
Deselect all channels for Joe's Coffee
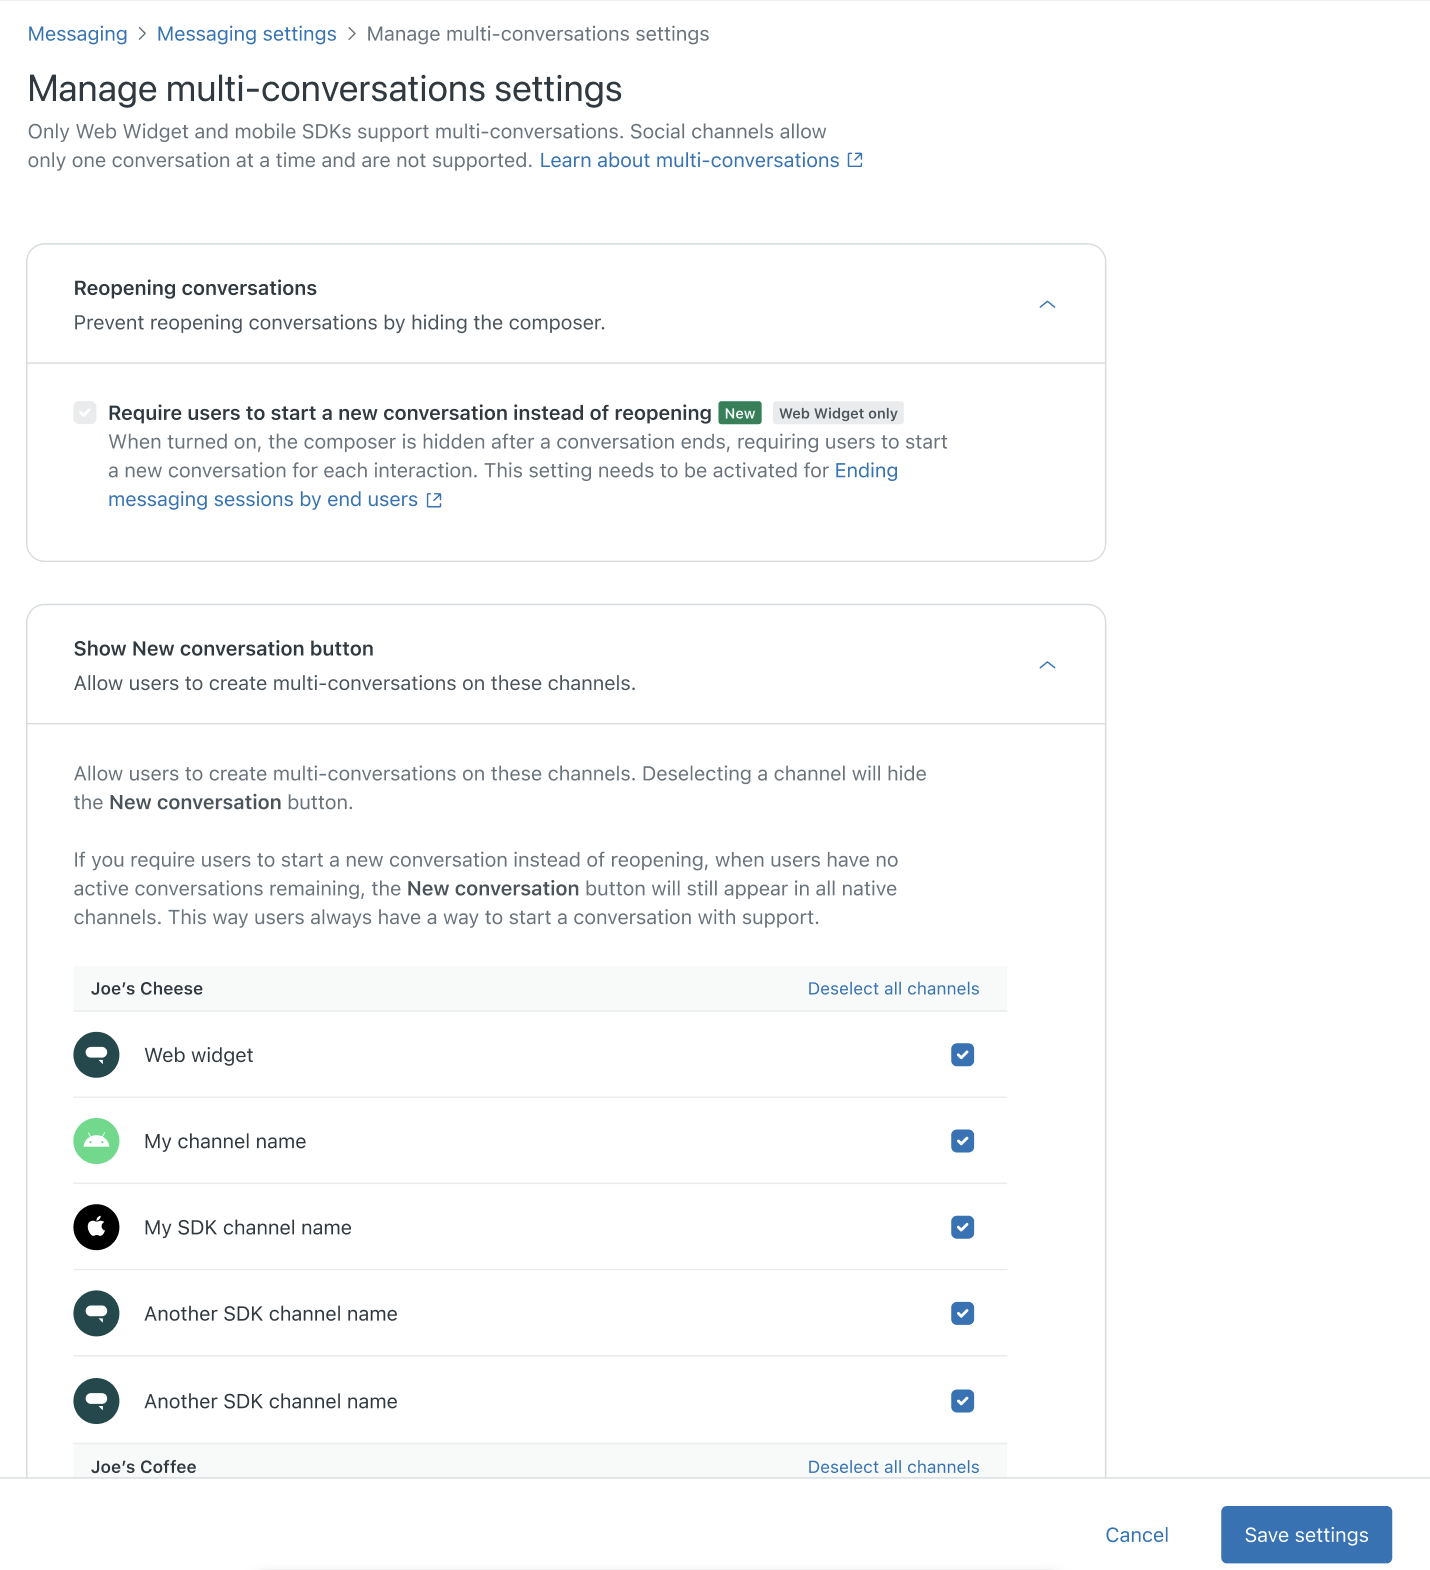pos(893,1466)
